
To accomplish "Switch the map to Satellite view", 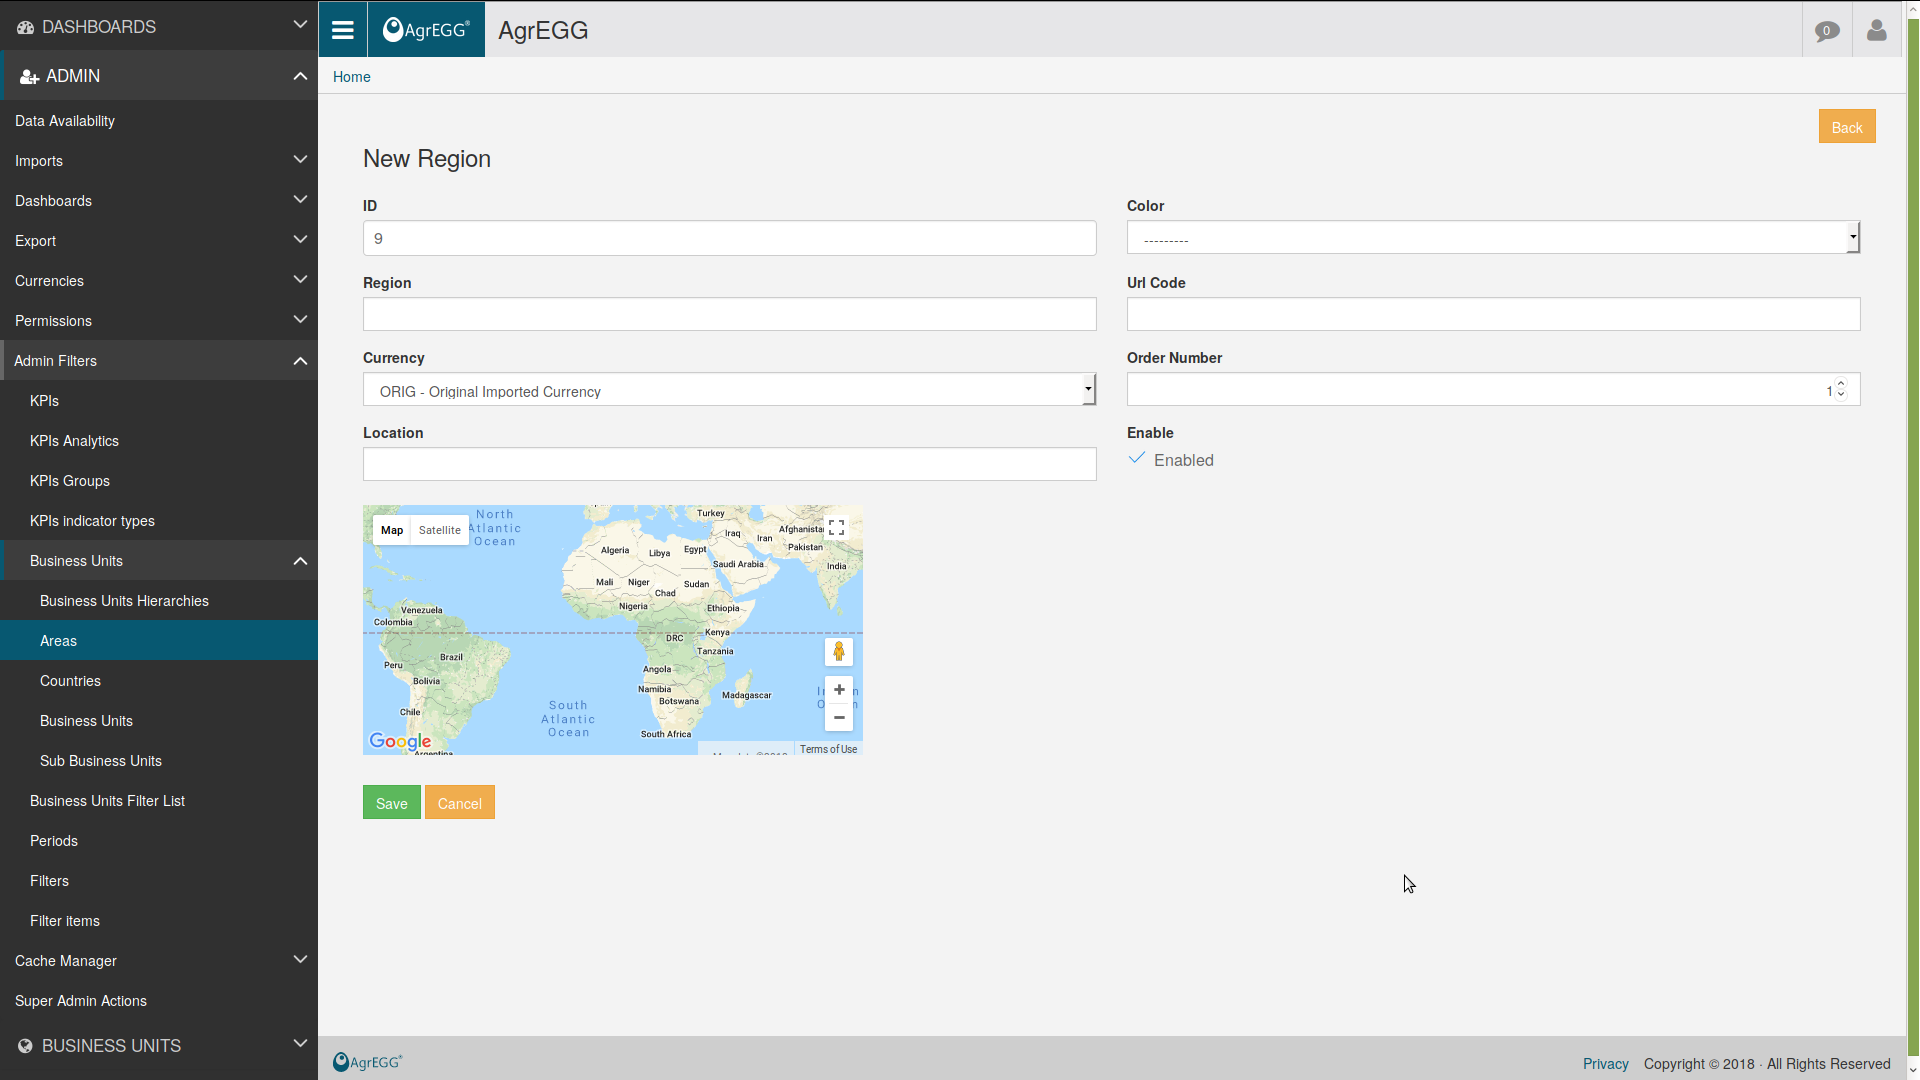I will [440, 530].
